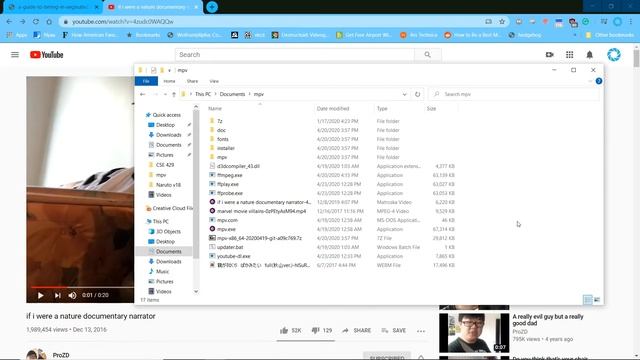Image resolution: width=640 pixels, height=360 pixels.
Task: Reload the Chrome page
Action: 36,22
